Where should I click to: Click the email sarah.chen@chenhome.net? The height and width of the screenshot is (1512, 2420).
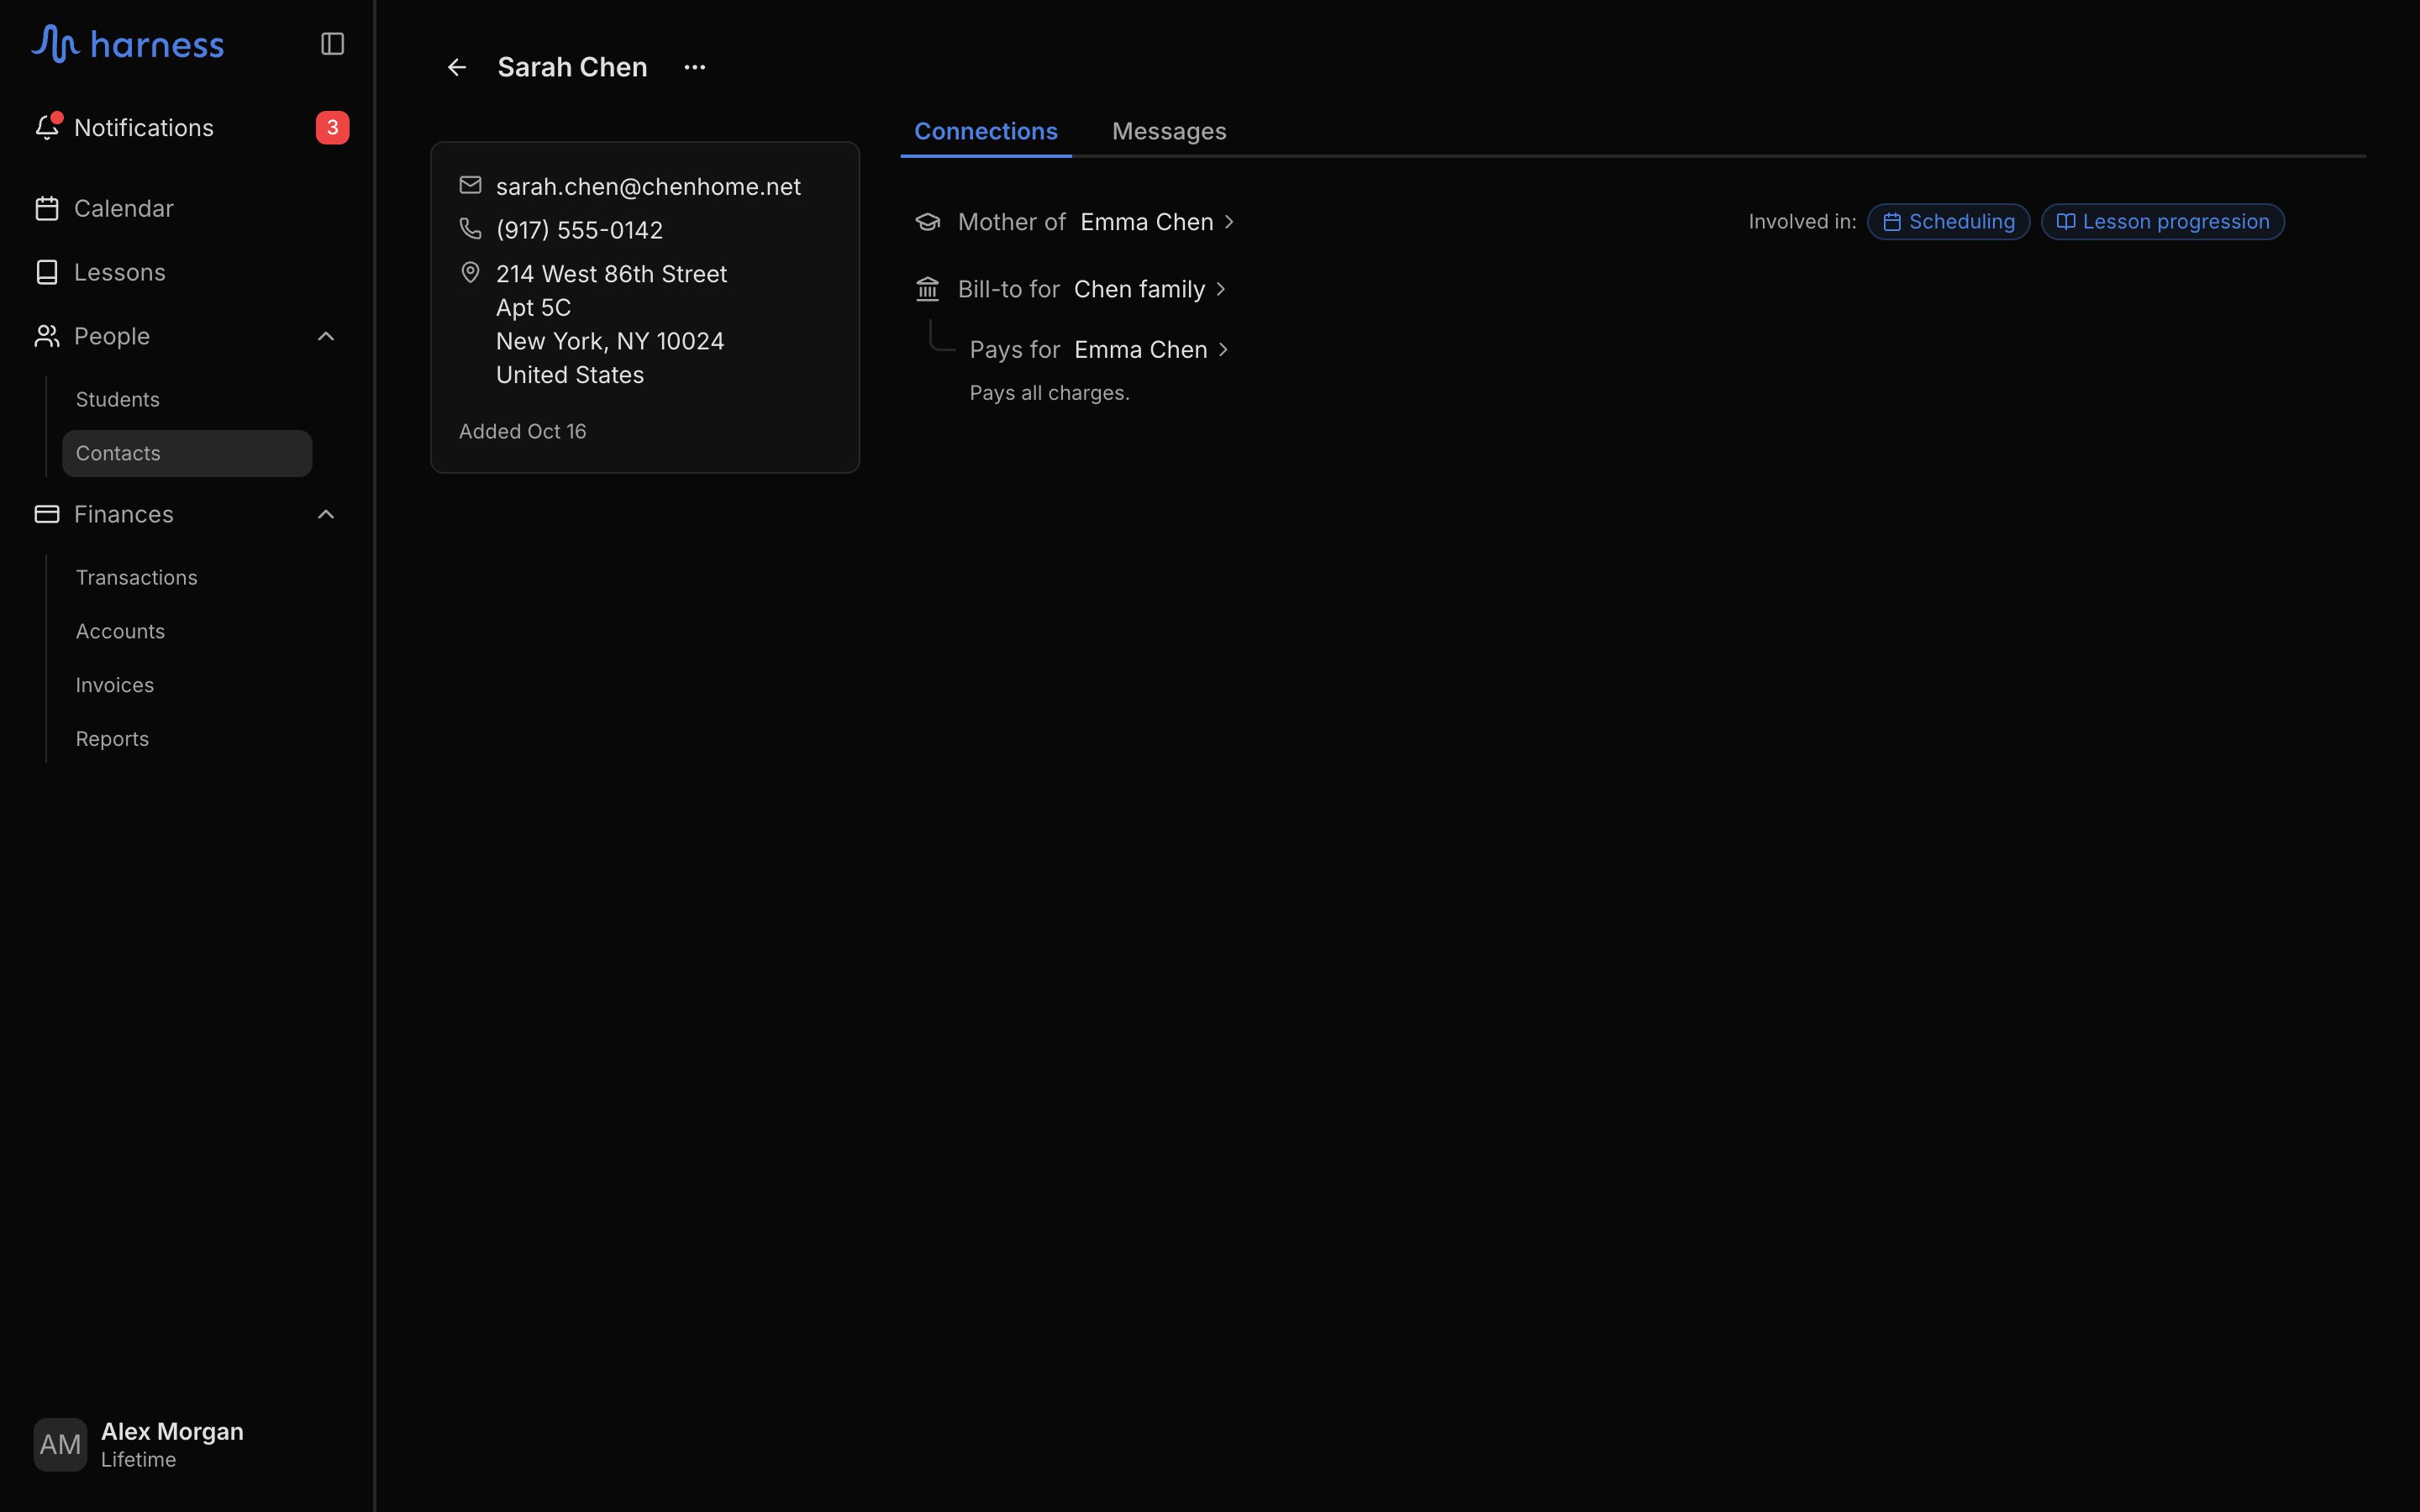point(648,186)
